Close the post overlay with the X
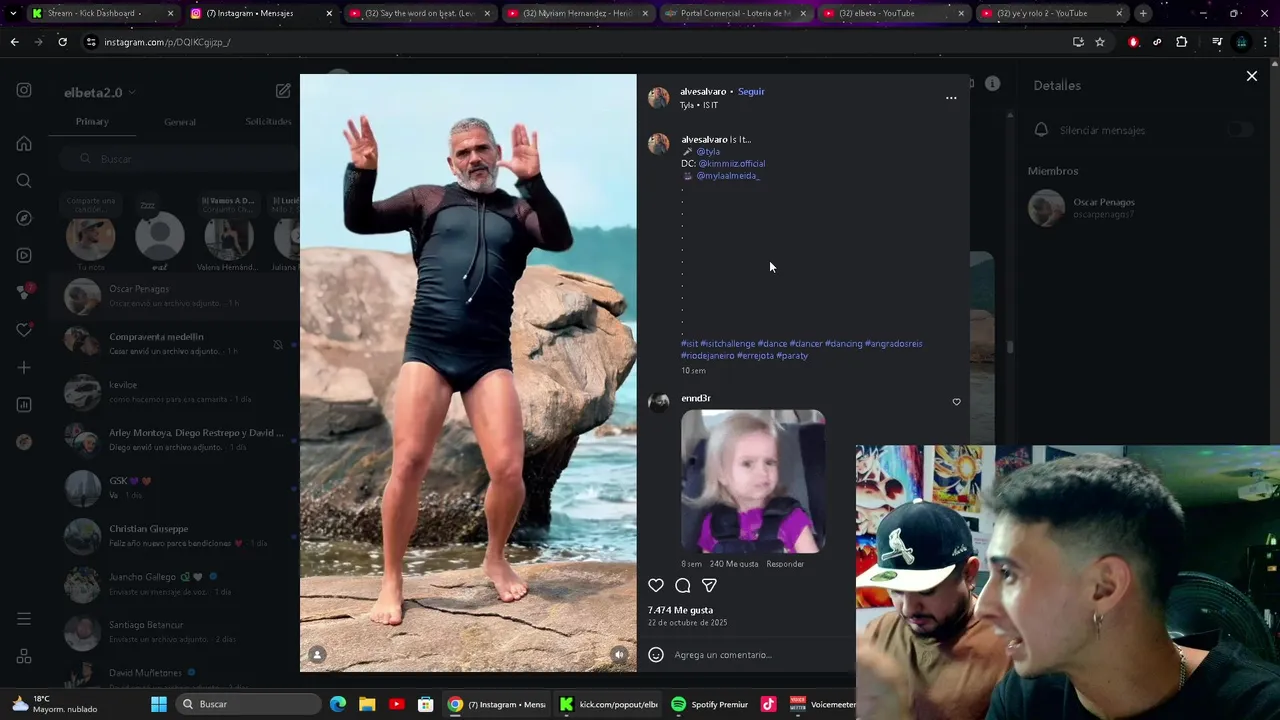The height and width of the screenshot is (720, 1280). (x=1251, y=76)
